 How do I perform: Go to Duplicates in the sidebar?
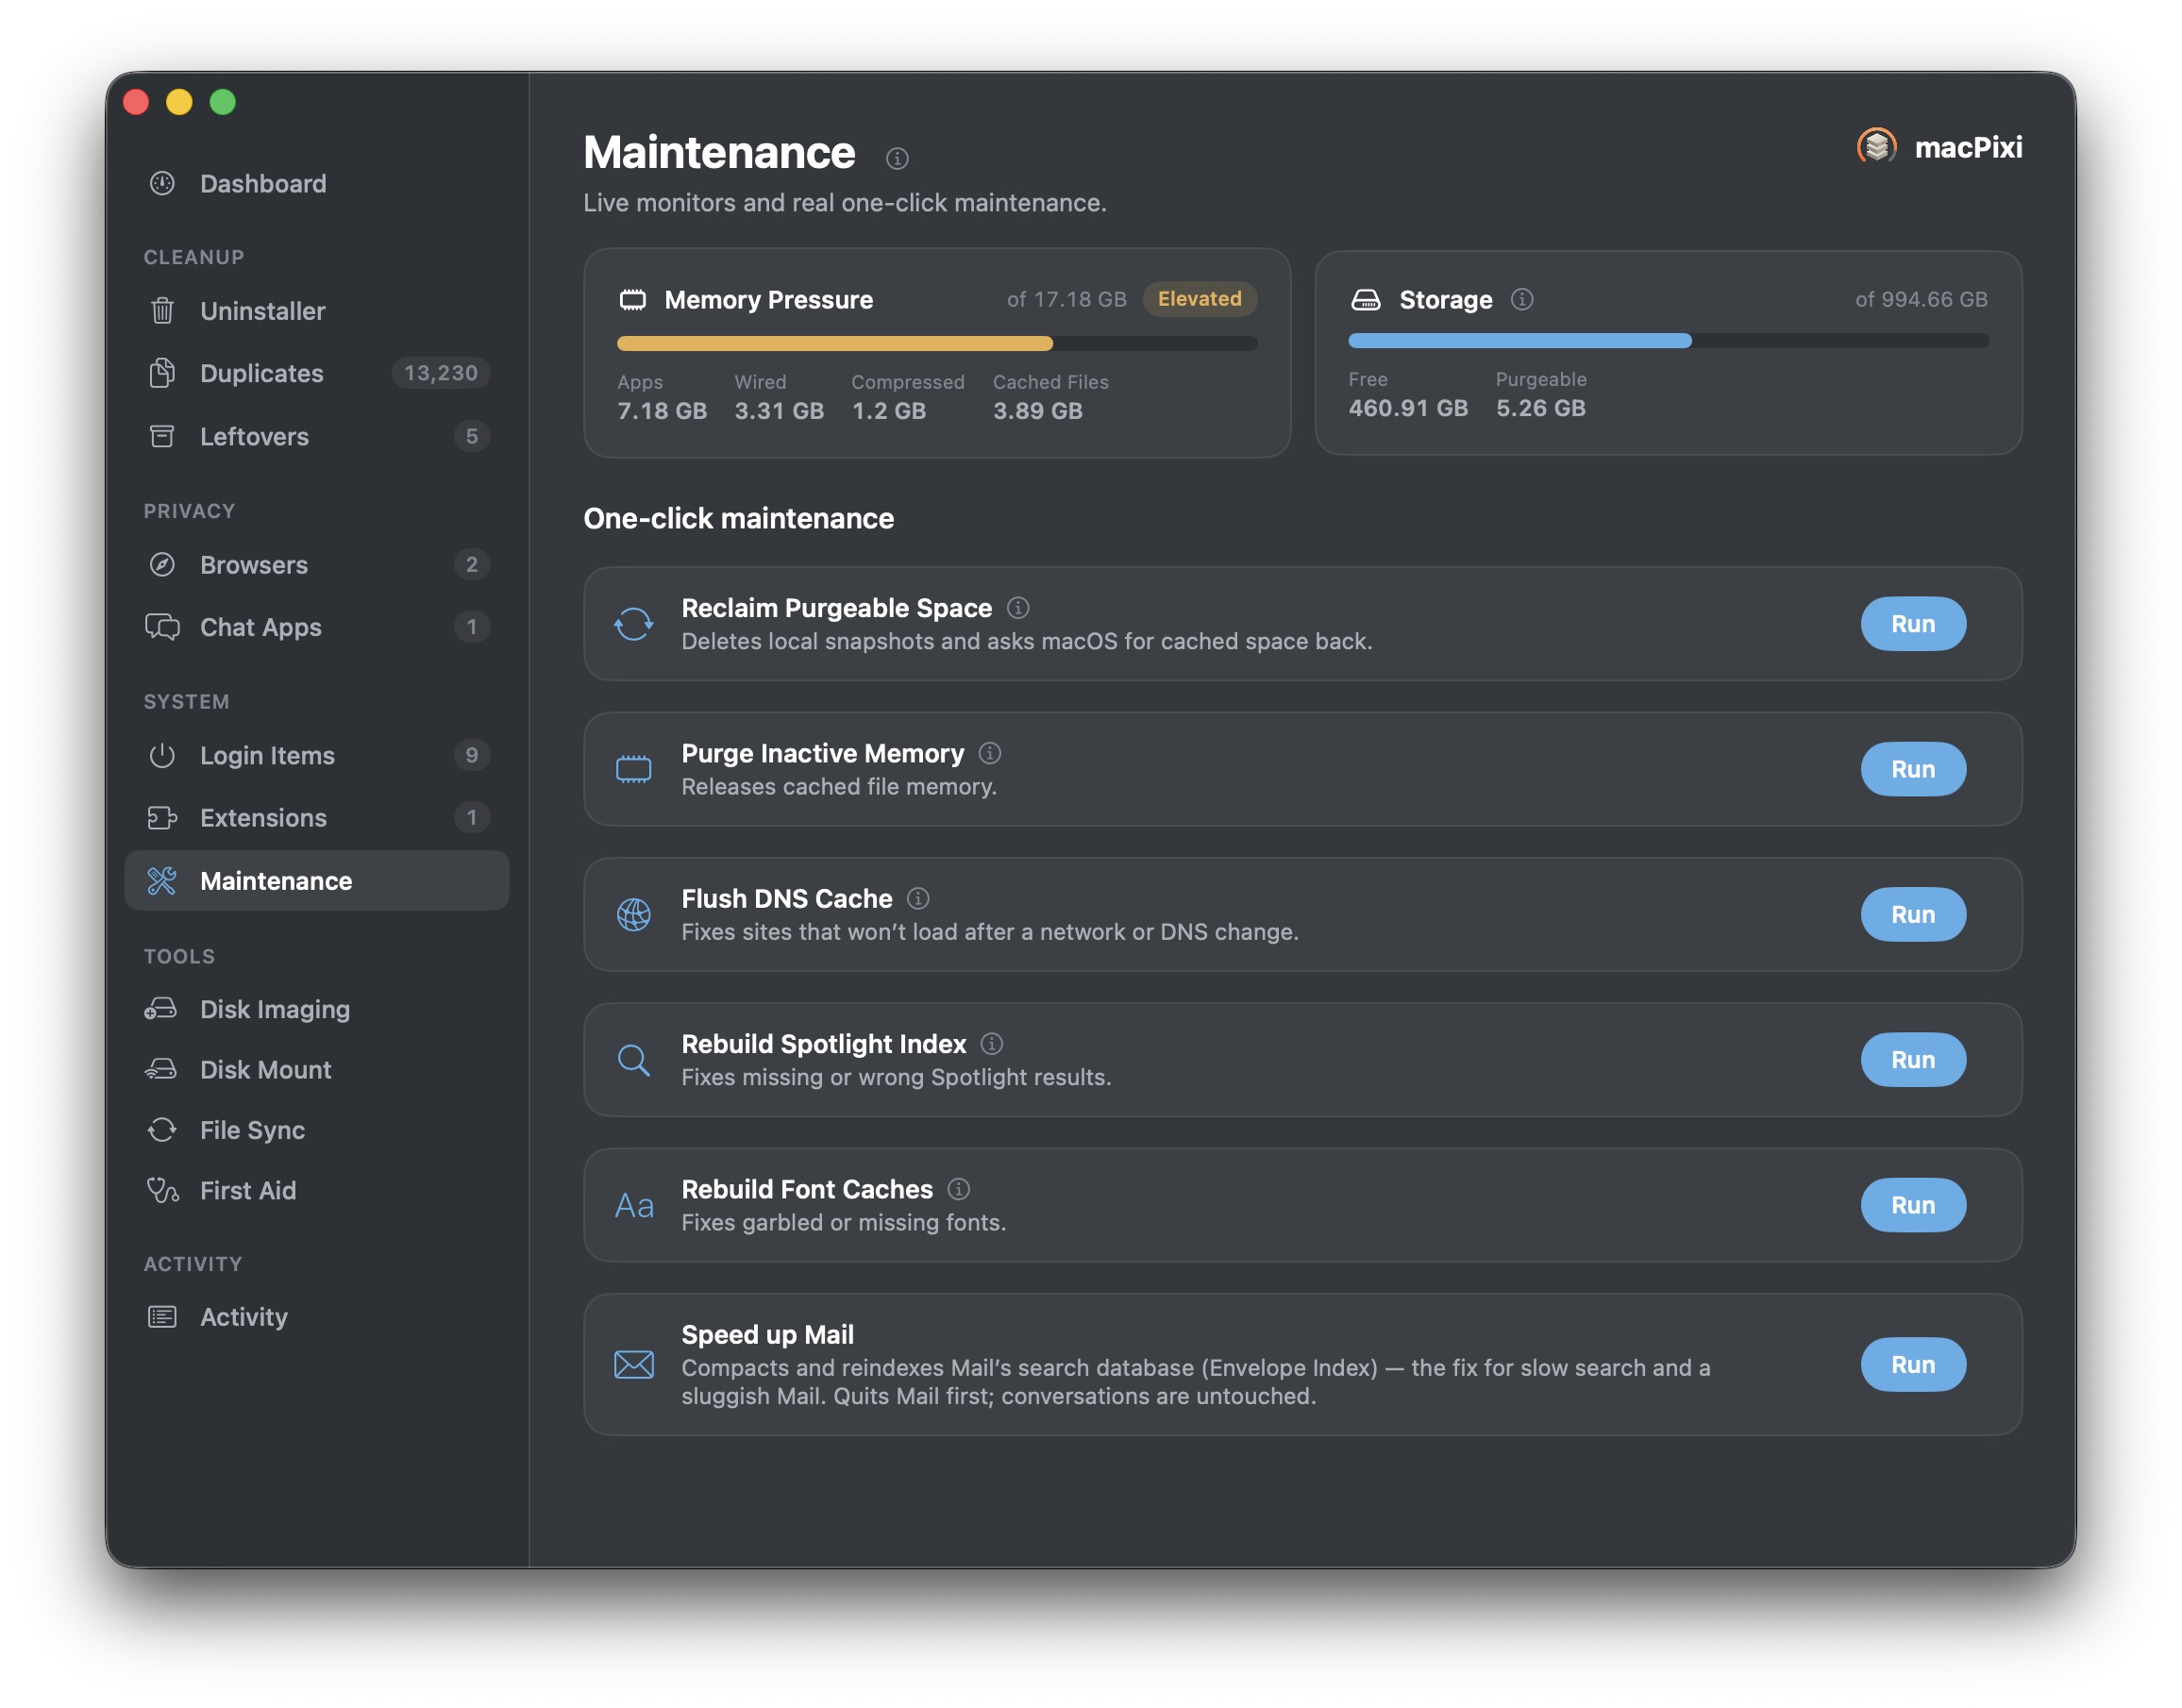[x=316, y=373]
